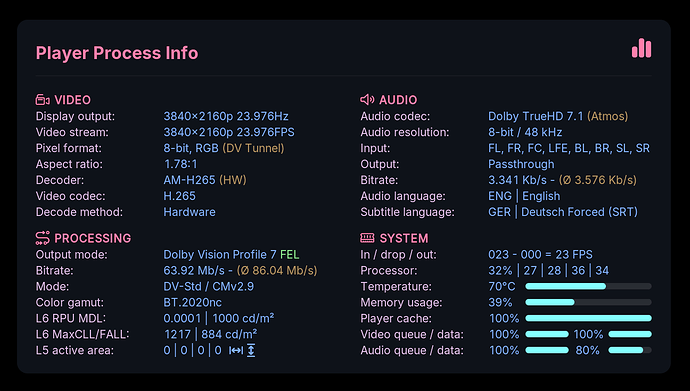
Task: Click the Audio queue progress bar
Action: coord(547,350)
